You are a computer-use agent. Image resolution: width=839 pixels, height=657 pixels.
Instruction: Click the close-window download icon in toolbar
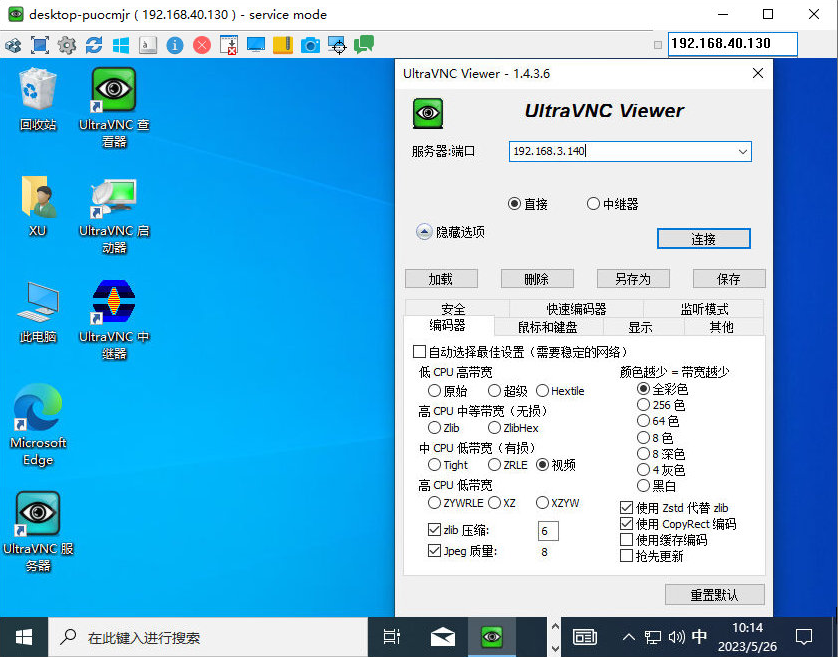pyautogui.click(x=228, y=45)
